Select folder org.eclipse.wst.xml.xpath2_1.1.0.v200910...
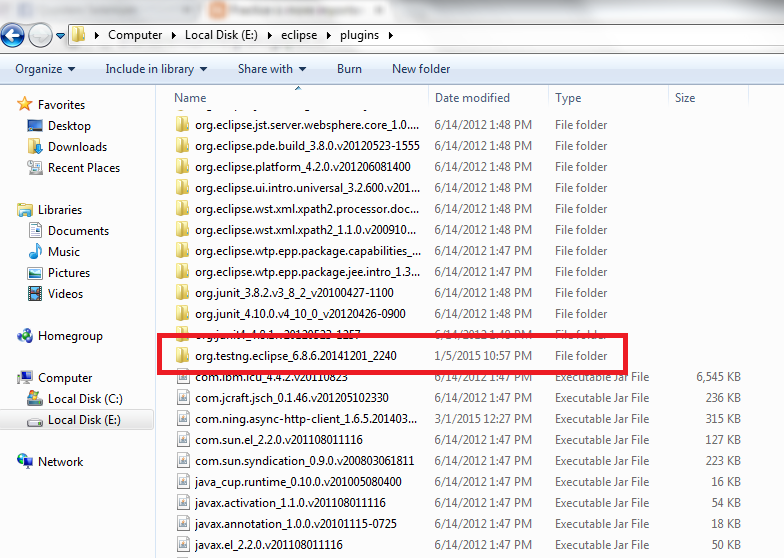 [305, 230]
